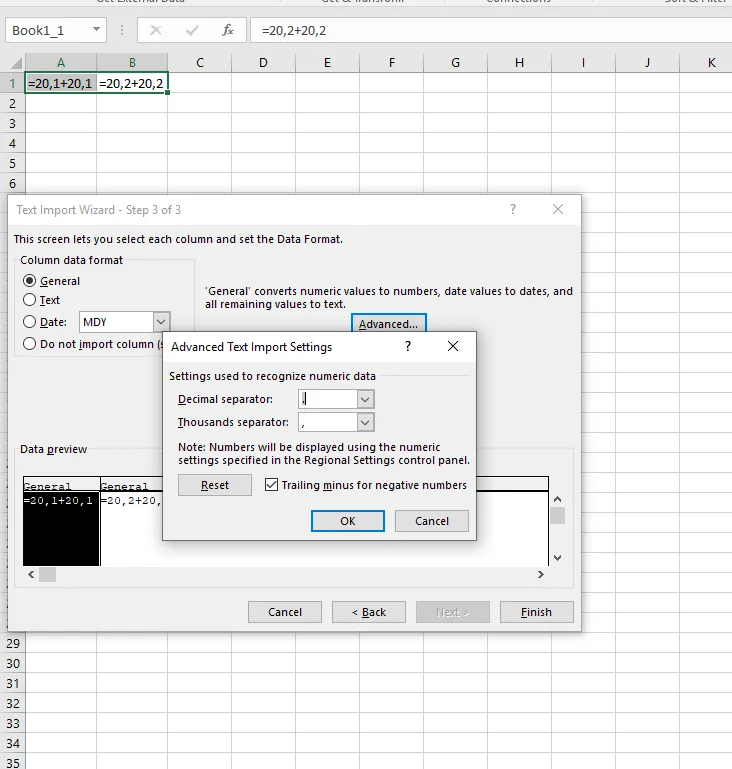Click data preview scroll right arrow

(x=541, y=574)
